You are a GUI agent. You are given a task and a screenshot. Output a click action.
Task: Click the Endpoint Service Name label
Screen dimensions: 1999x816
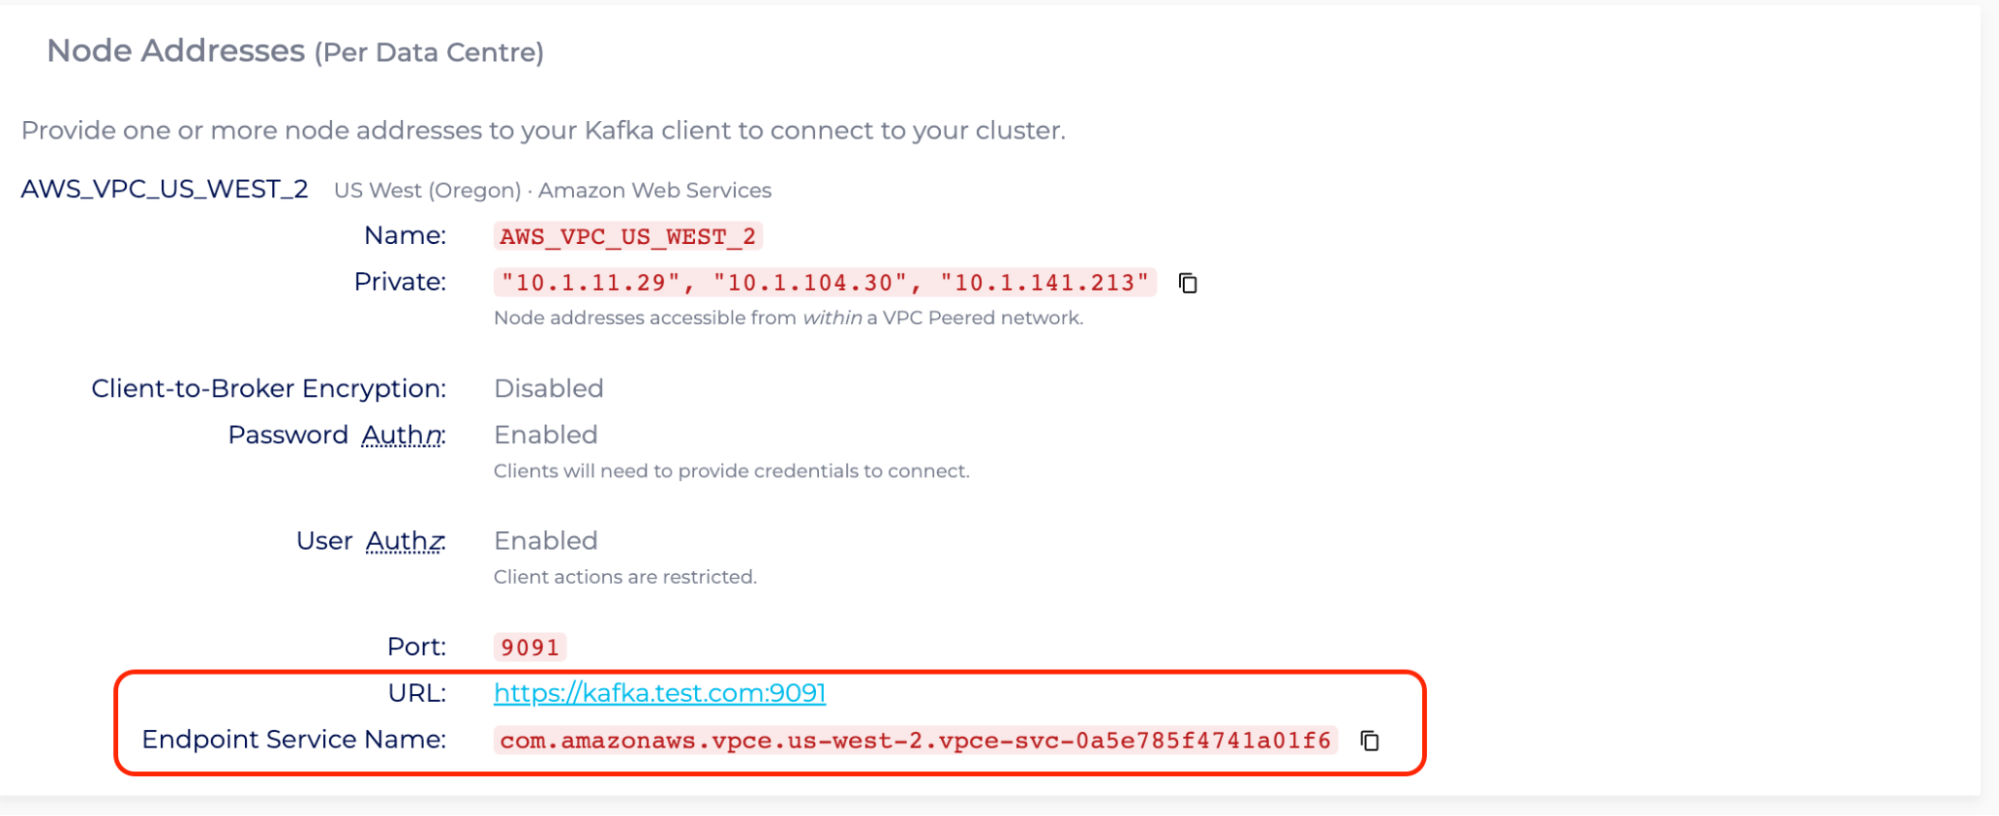(x=294, y=740)
